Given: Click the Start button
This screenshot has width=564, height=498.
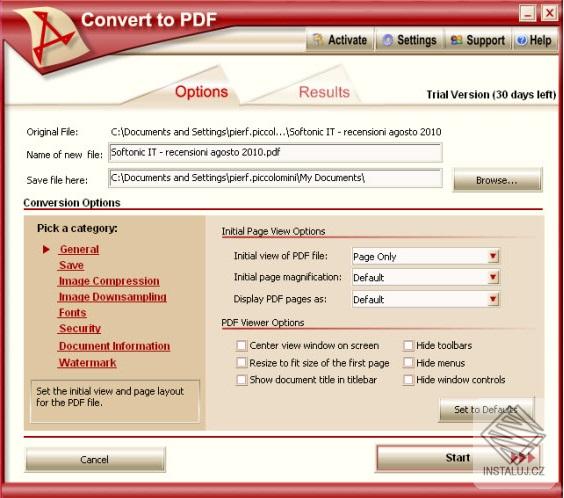Looking at the screenshot, I should click(x=458, y=458).
